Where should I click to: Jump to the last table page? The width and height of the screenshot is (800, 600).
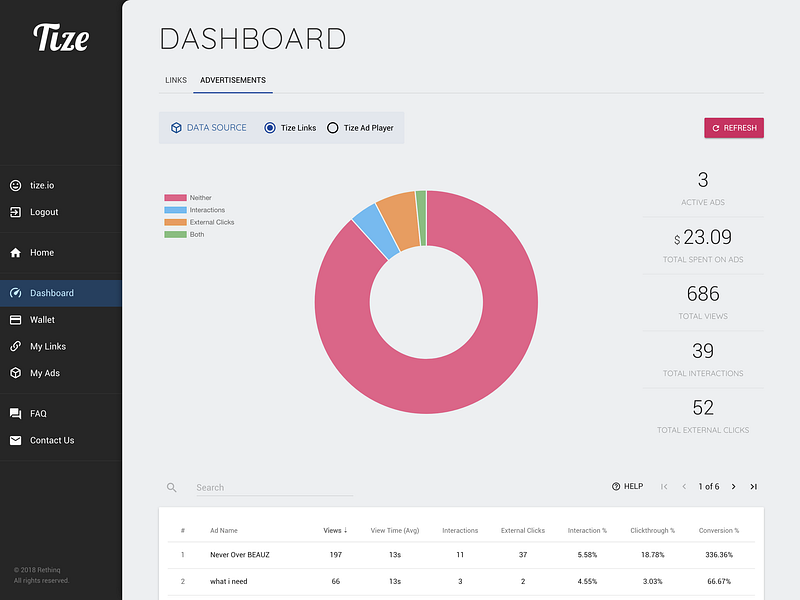coord(754,487)
